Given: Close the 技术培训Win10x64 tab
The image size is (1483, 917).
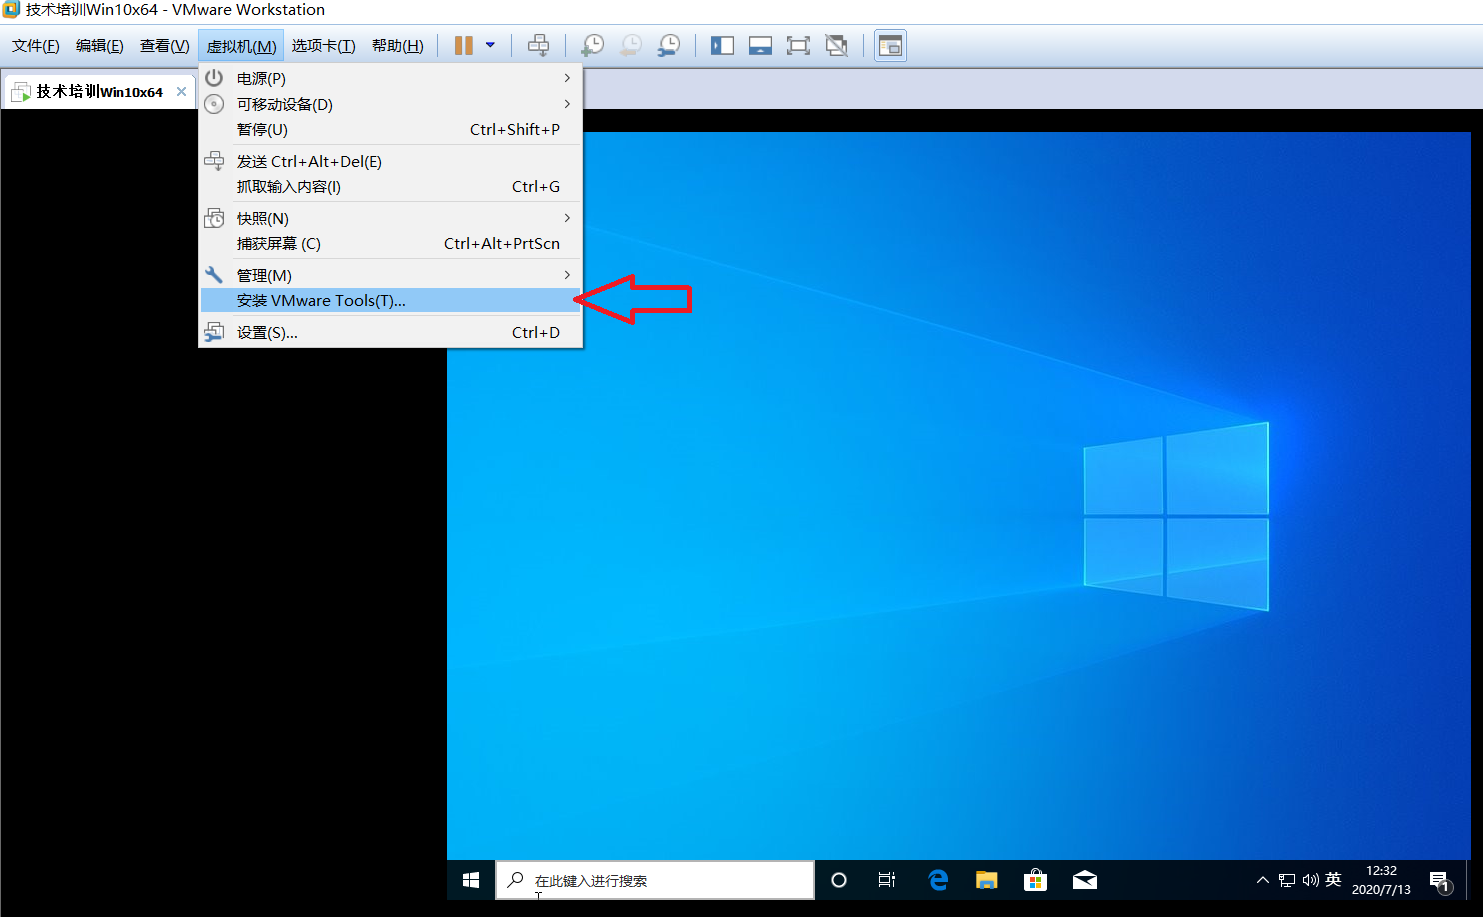Looking at the screenshot, I should (x=181, y=91).
